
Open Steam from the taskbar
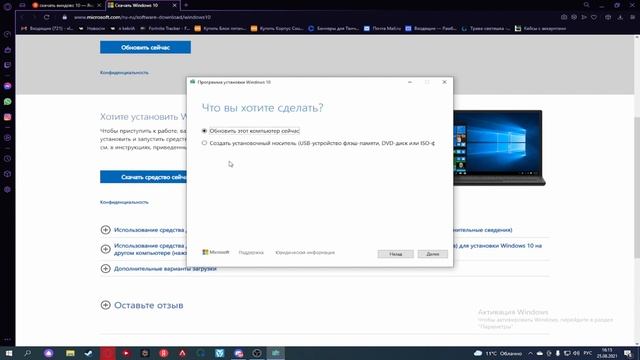(x=89, y=353)
